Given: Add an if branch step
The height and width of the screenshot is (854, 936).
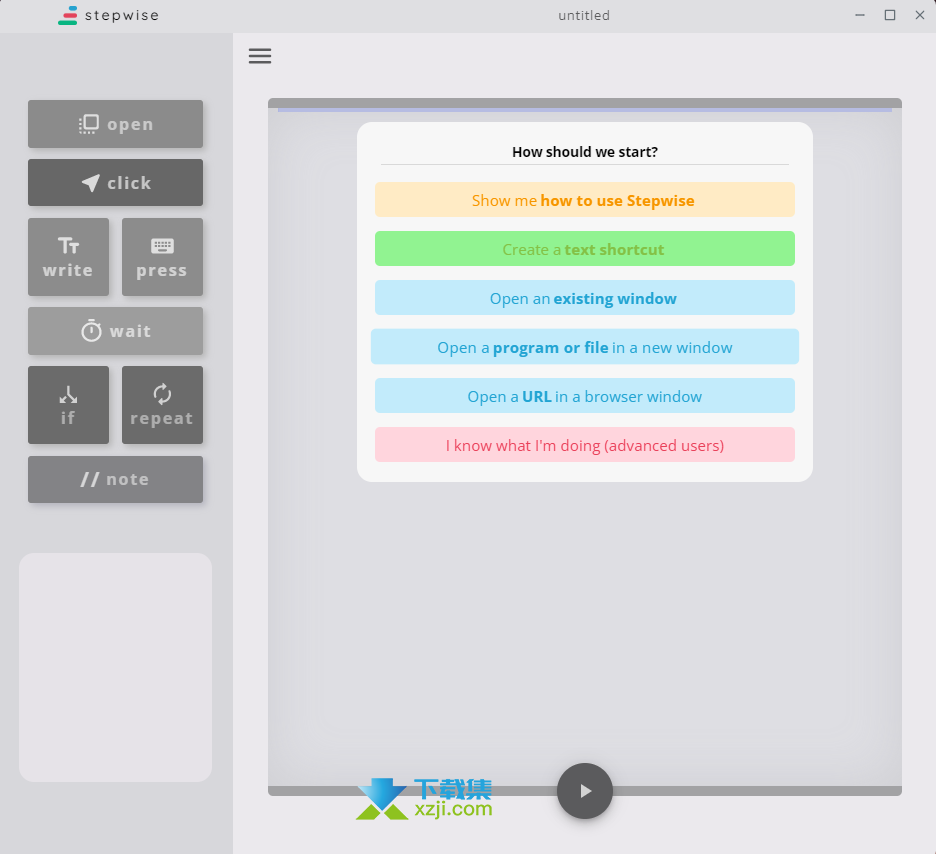Looking at the screenshot, I should pos(68,405).
